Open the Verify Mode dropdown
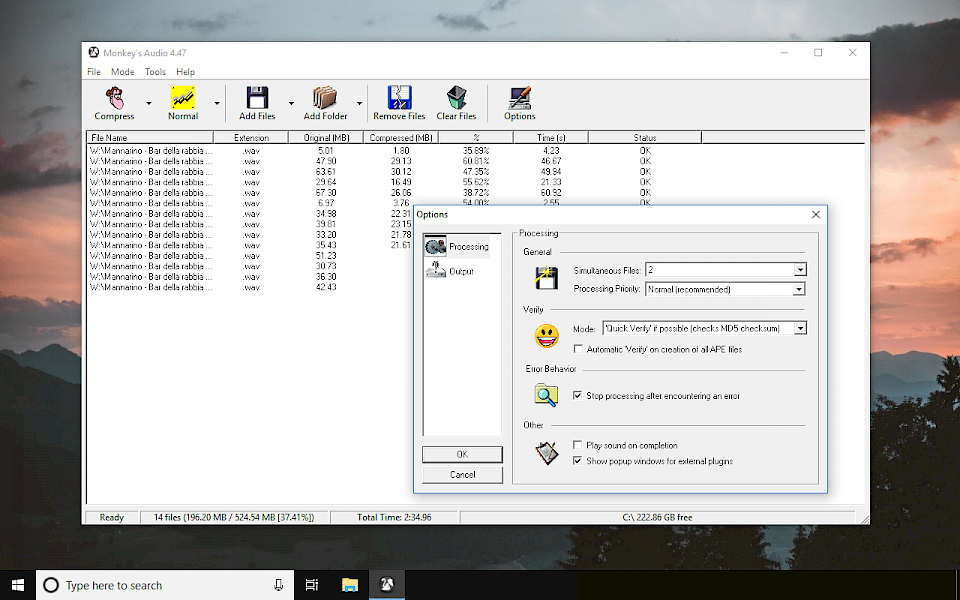960x600 pixels. click(800, 329)
